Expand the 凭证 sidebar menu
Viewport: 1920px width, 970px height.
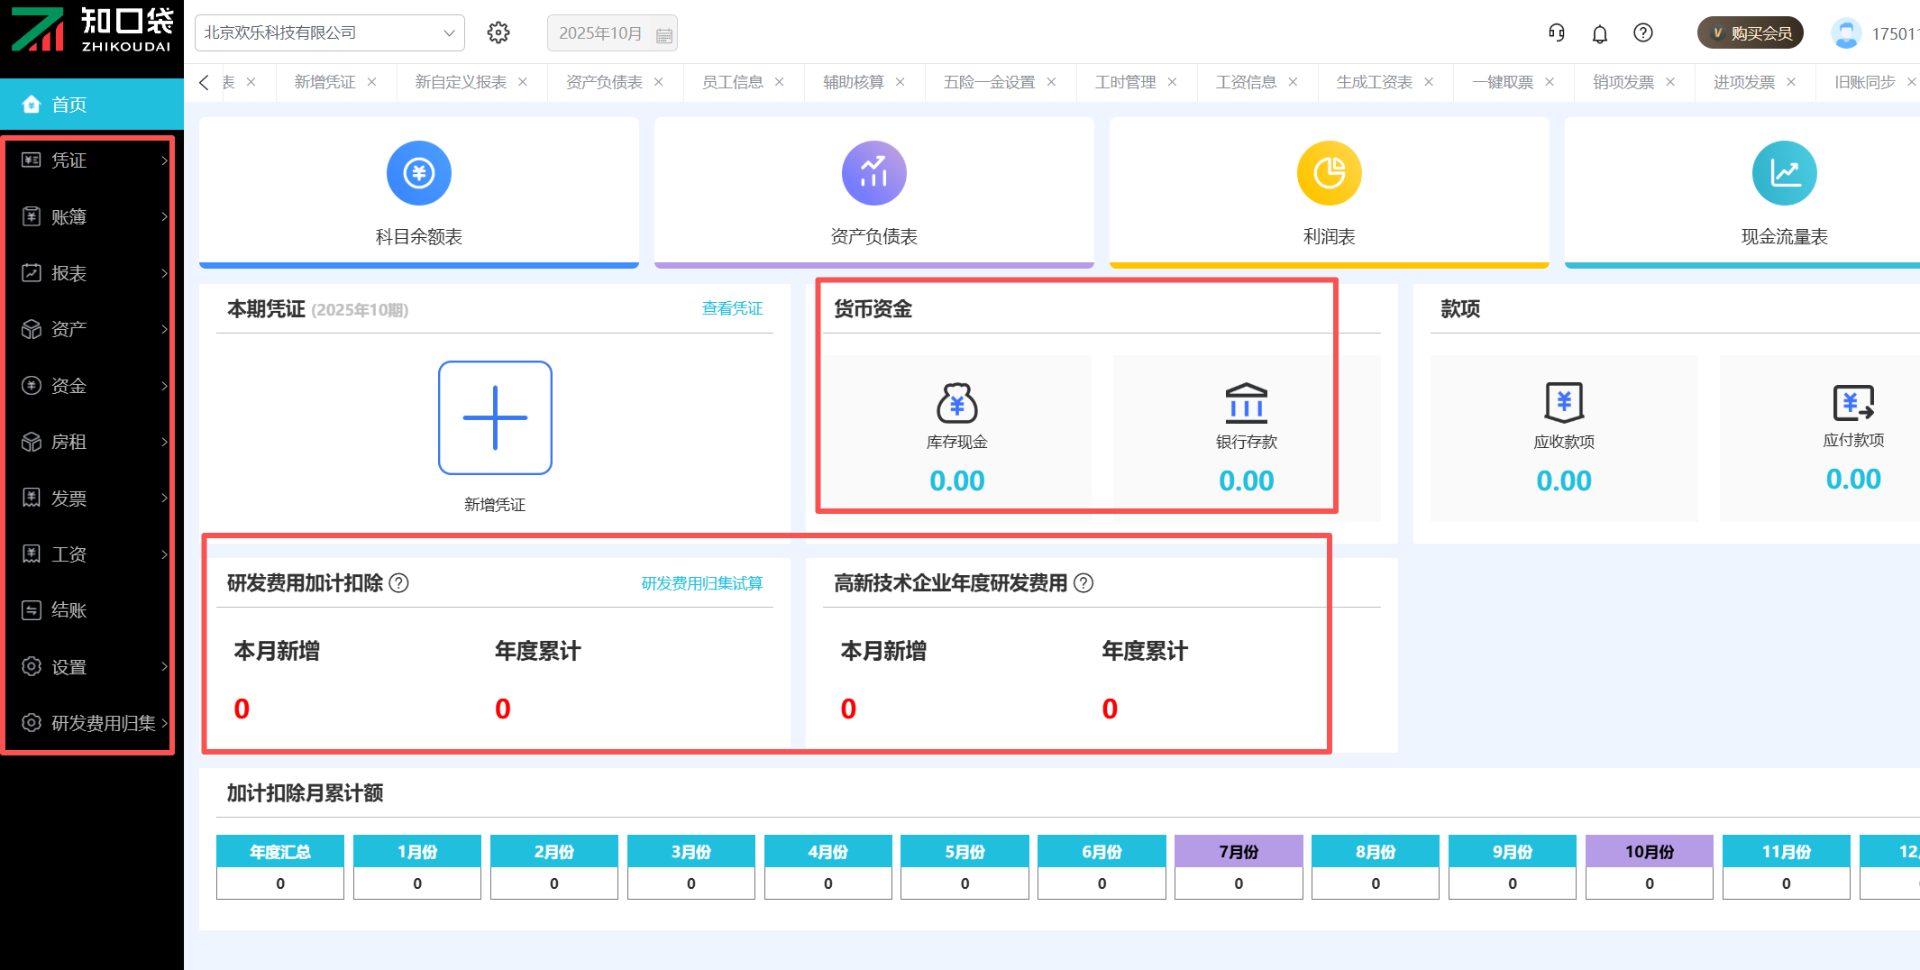click(x=90, y=160)
